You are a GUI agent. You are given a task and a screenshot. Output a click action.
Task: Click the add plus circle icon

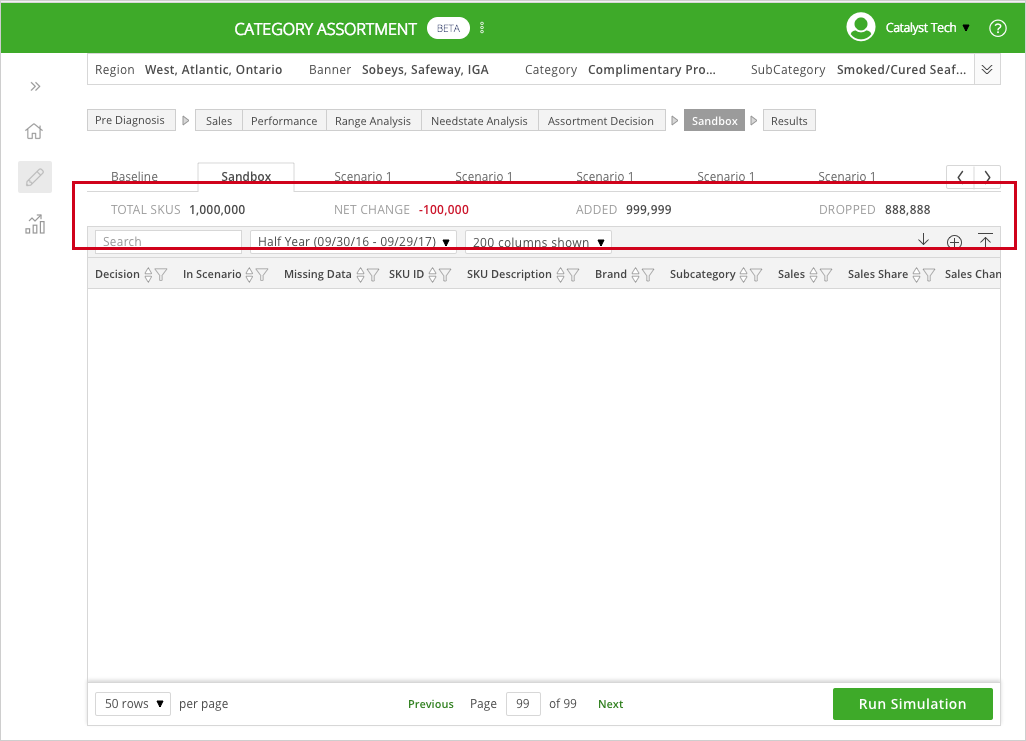954,242
